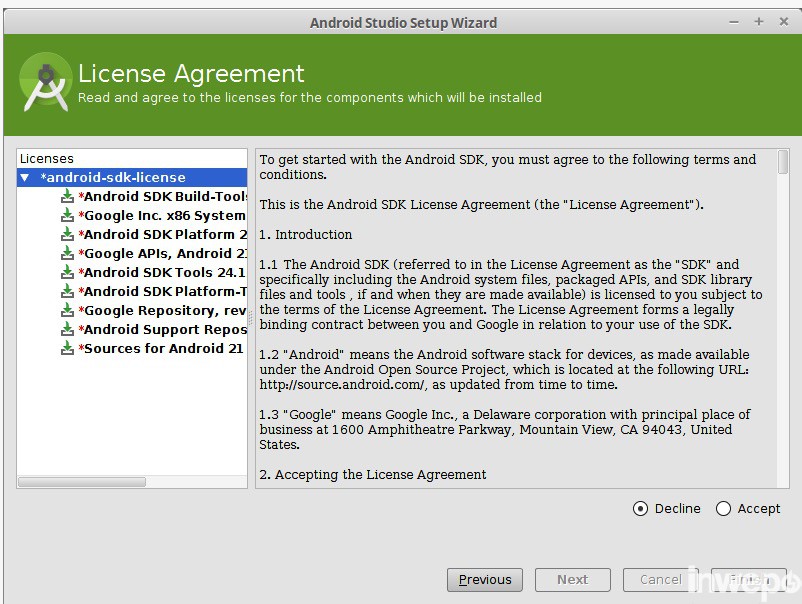Click download icon beside Google Inc. x86 System
The height and width of the screenshot is (604, 802).
[67, 216]
